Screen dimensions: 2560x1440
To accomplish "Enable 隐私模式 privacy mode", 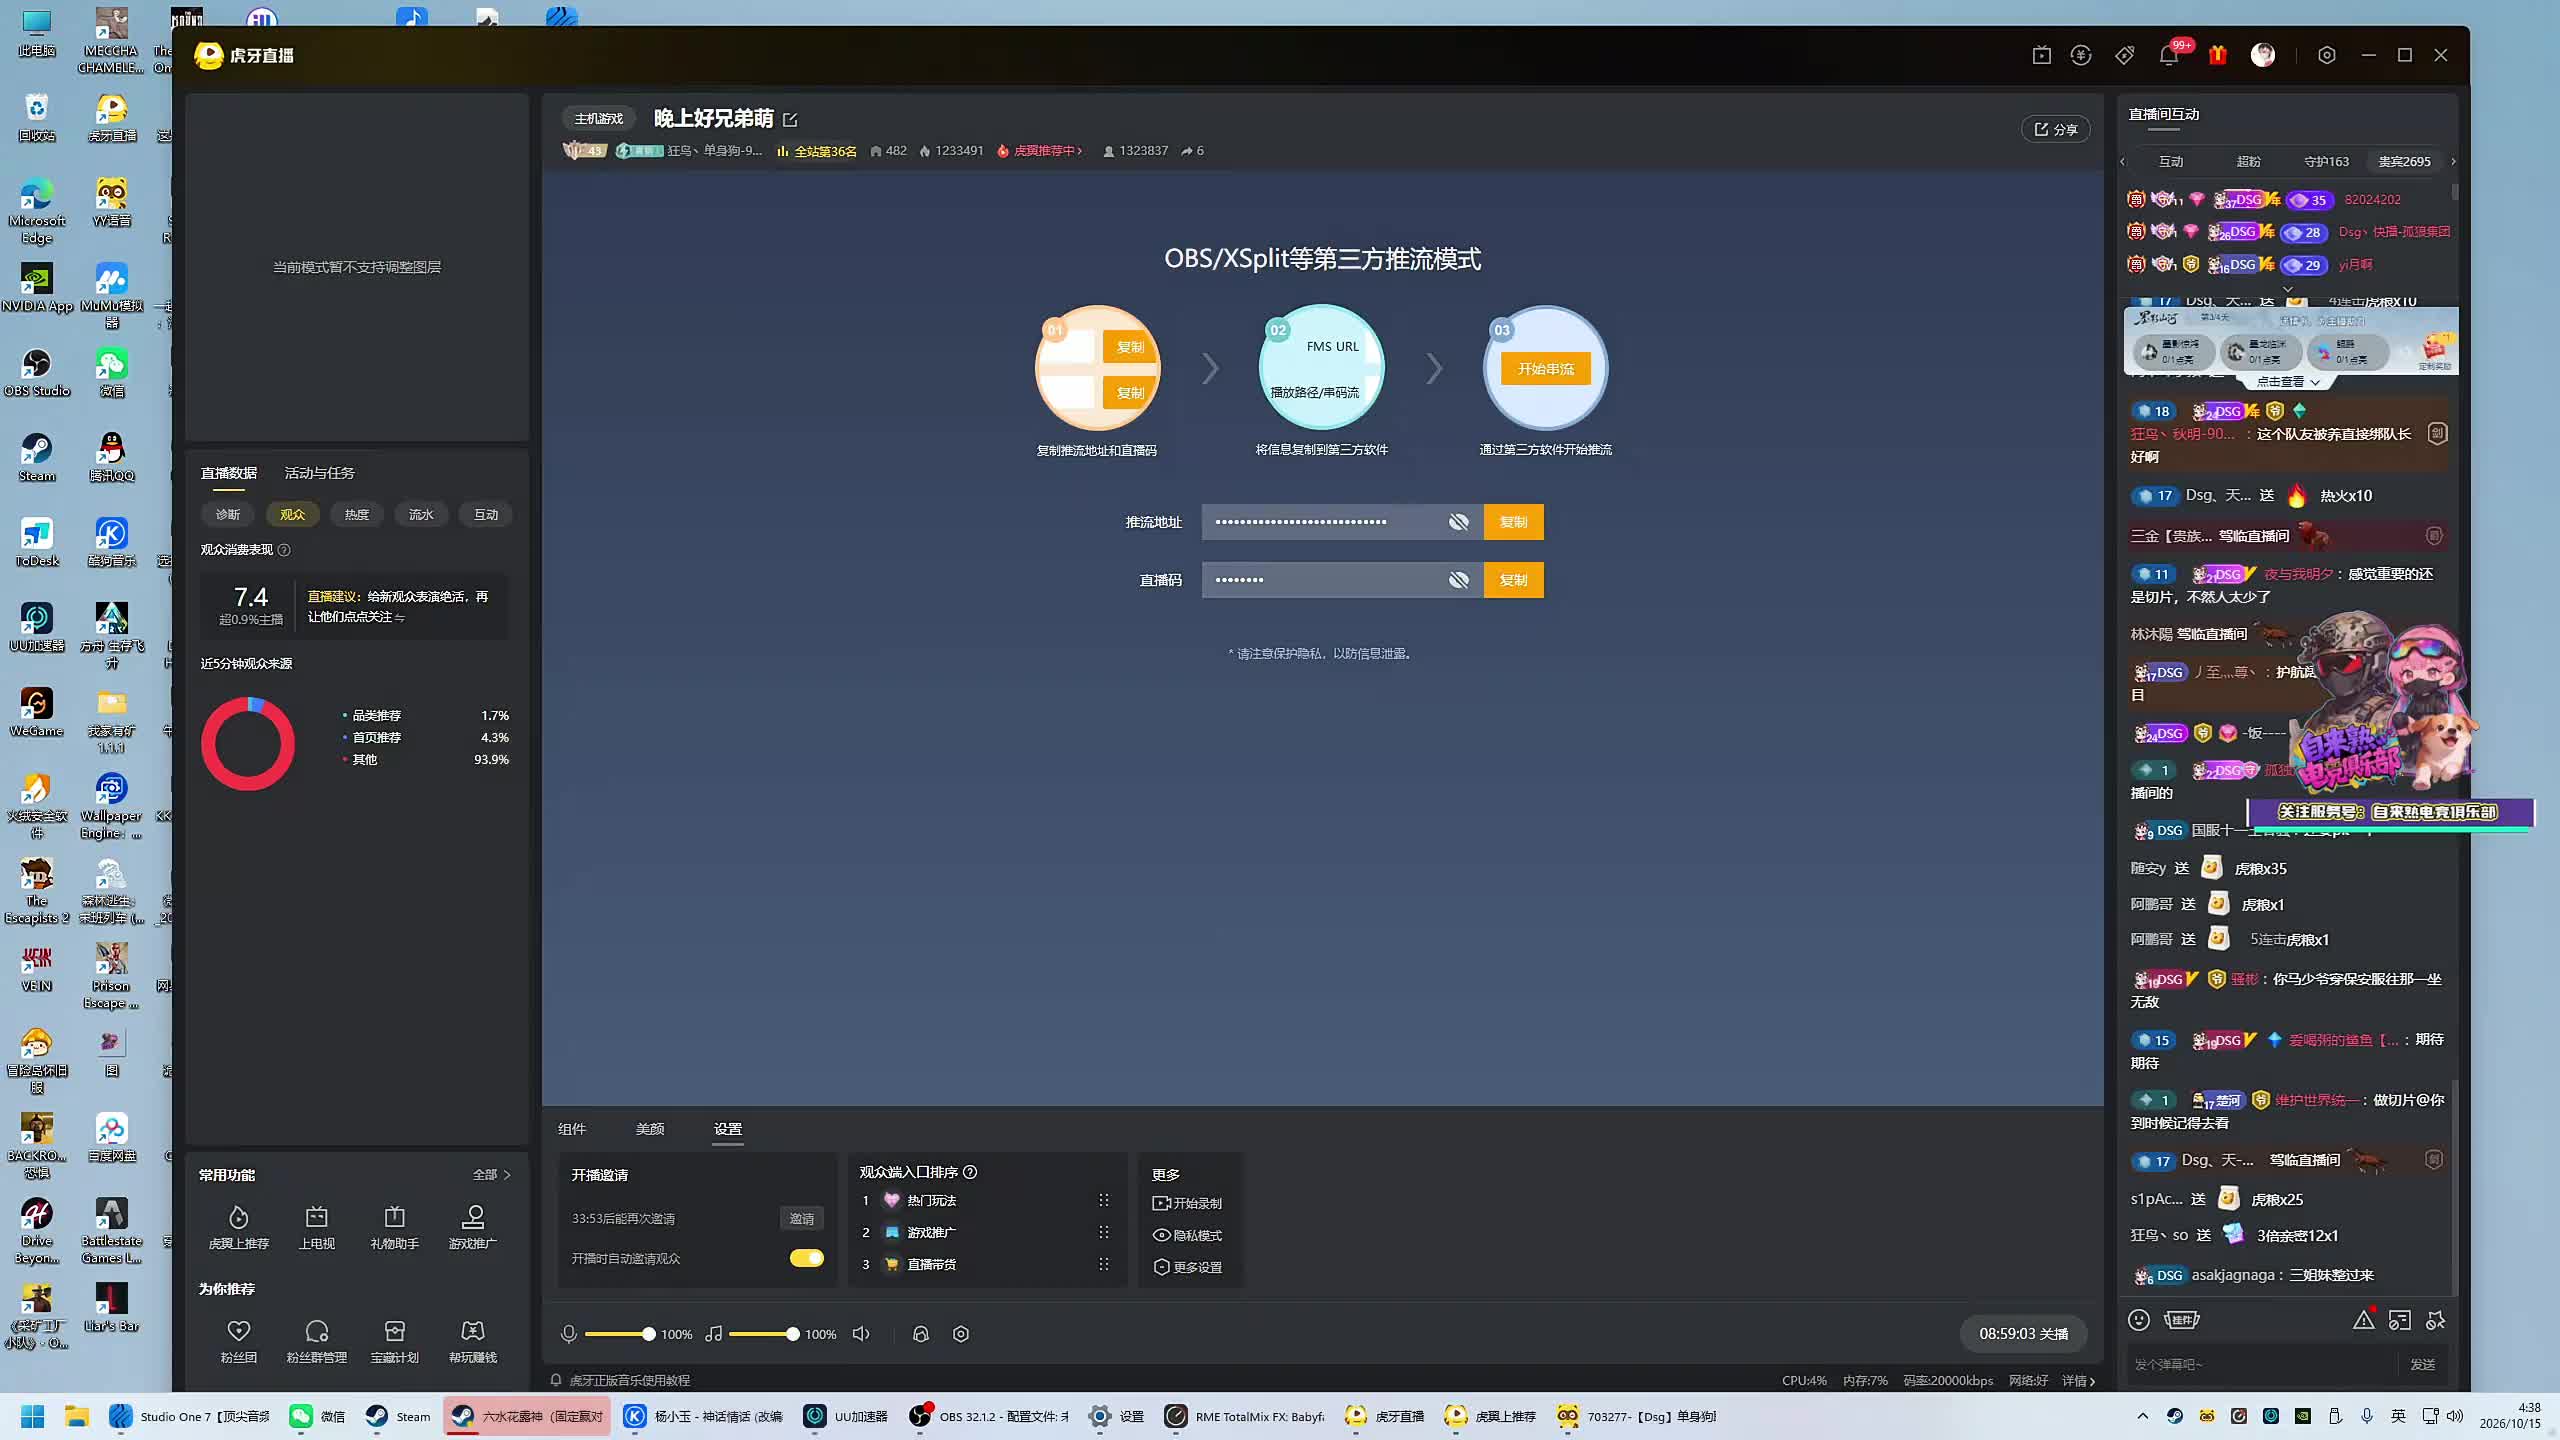I will click(x=1187, y=1235).
